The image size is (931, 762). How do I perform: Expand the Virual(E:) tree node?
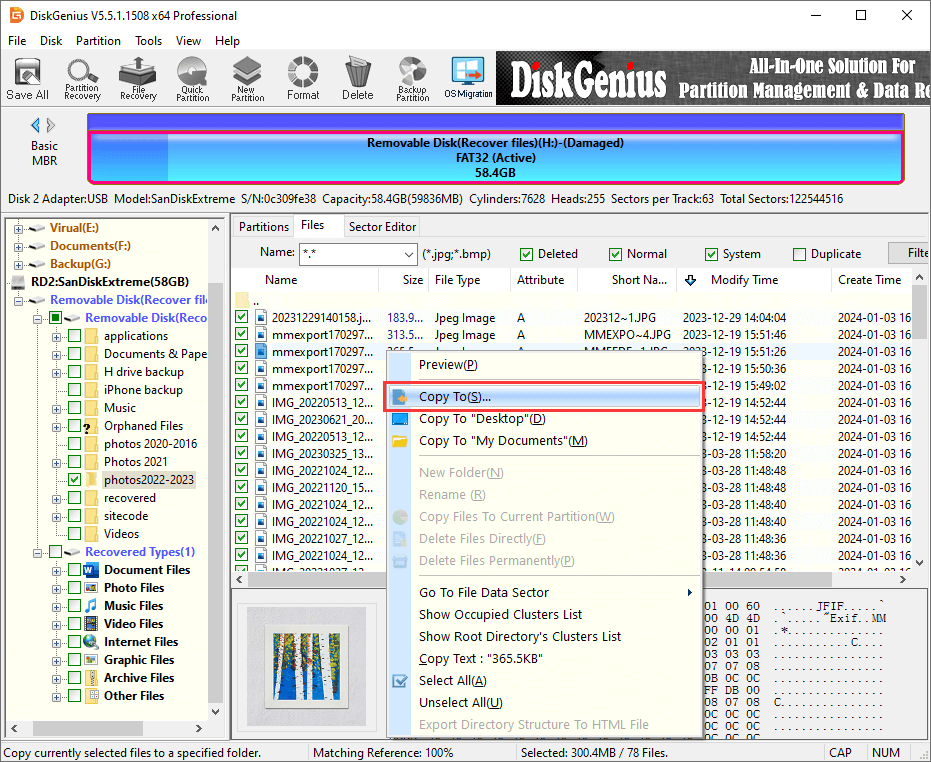[18, 229]
